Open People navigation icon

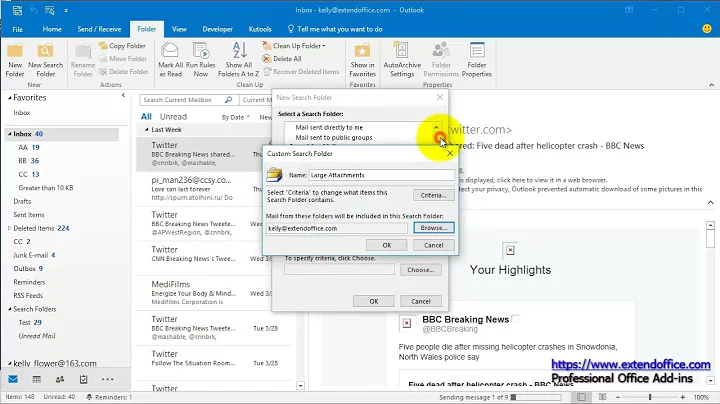tap(60, 379)
